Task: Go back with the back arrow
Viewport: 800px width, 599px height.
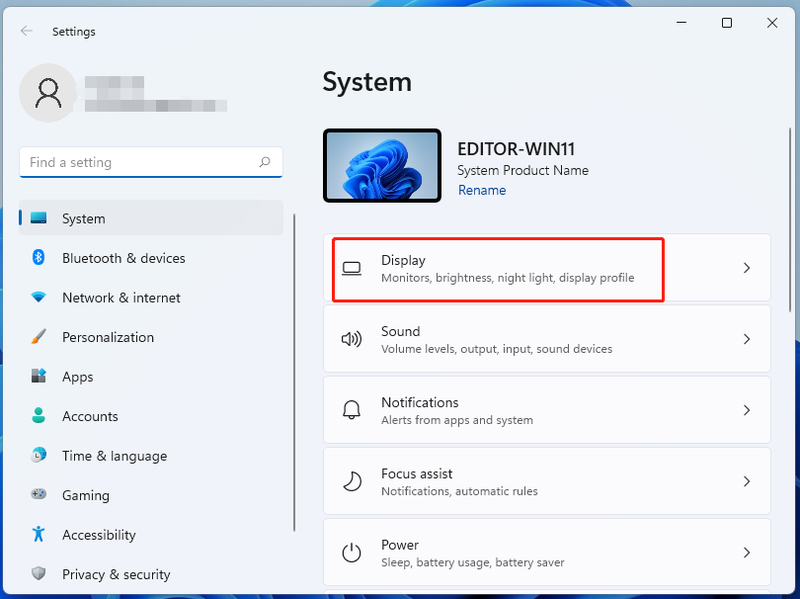Action: pos(27,31)
